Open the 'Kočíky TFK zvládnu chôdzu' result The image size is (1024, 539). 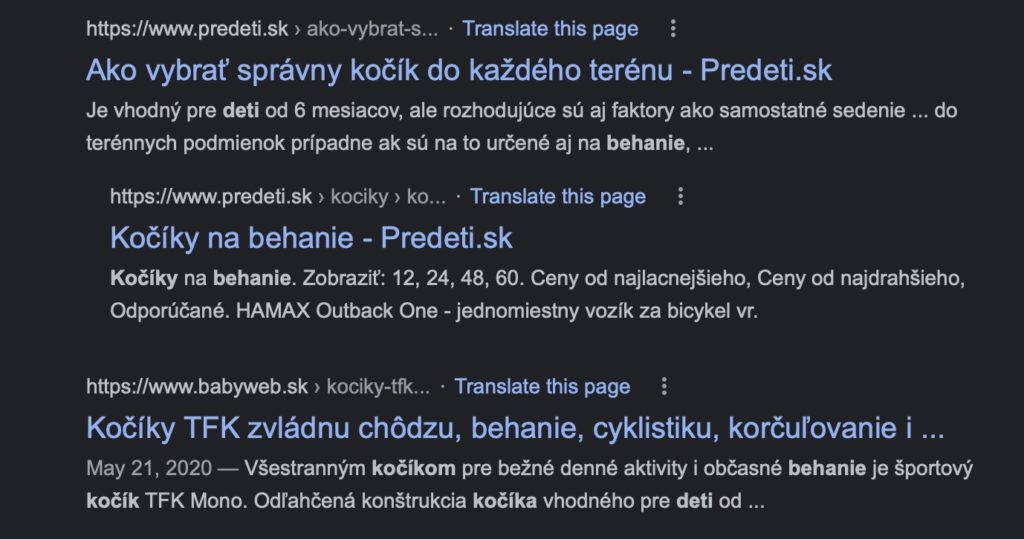pyautogui.click(x=515, y=428)
